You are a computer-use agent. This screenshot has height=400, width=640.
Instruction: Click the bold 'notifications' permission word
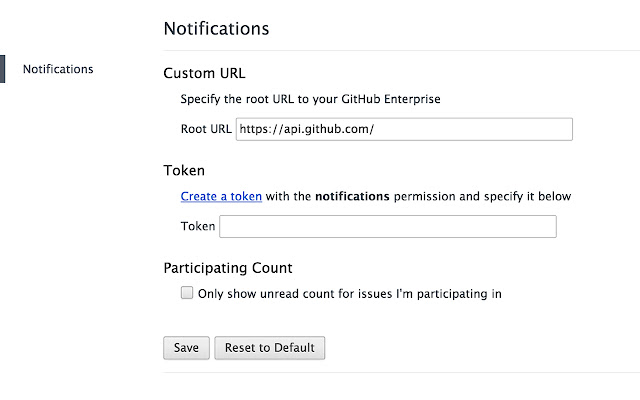(351, 197)
